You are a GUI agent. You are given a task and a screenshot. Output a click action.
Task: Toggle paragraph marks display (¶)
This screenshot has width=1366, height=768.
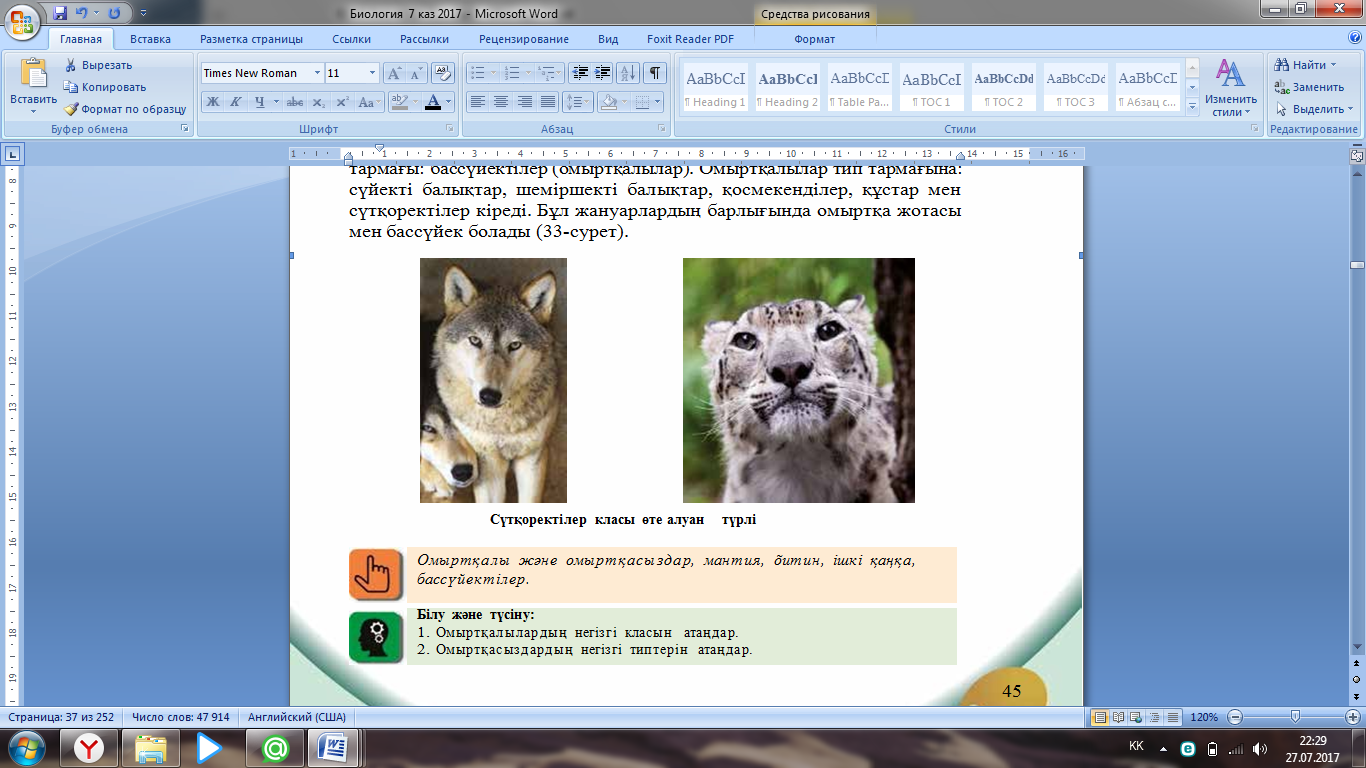click(654, 73)
